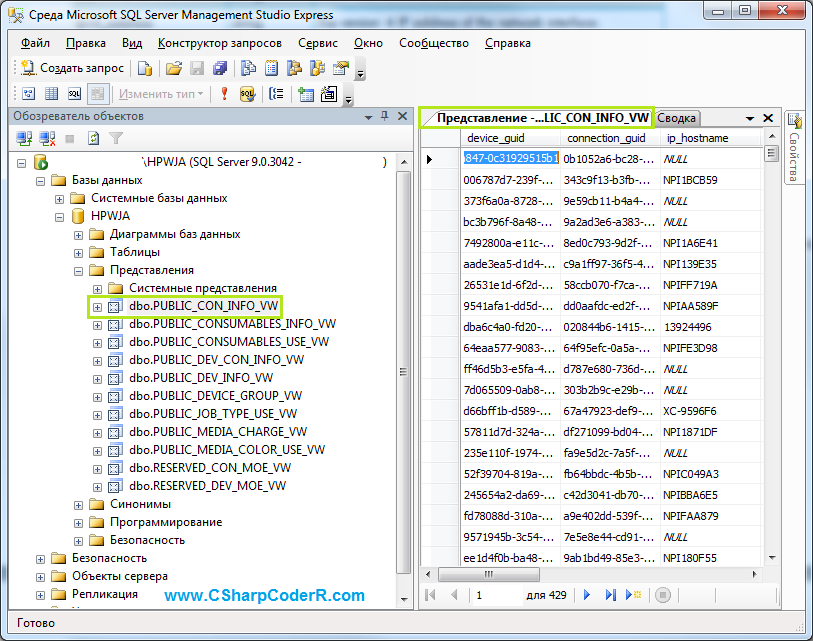The width and height of the screenshot is (813, 641).
Task: Expand the Объекты сервера folder
Action: pos(40,577)
